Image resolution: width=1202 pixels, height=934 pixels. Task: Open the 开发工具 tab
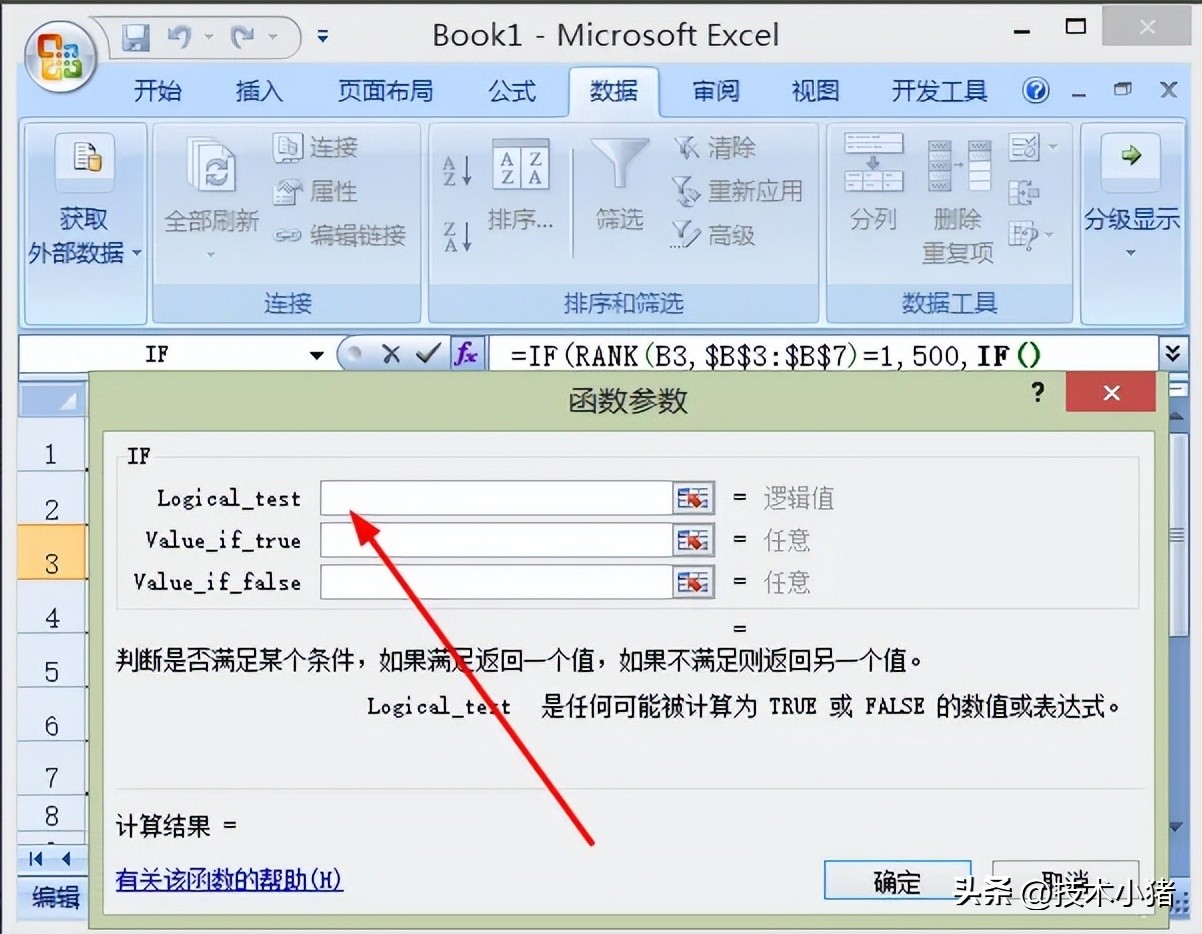point(940,91)
